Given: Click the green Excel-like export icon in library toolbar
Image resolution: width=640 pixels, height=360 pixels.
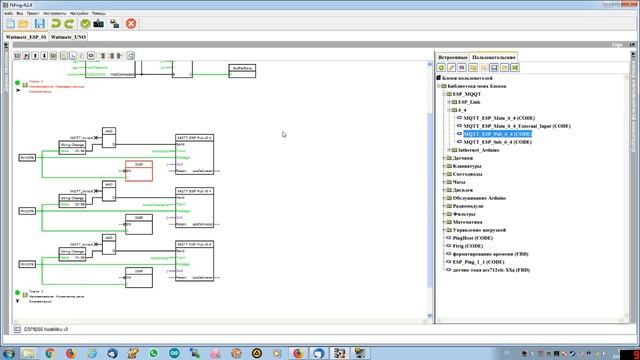Looking at the screenshot, I should pyautogui.click(x=515, y=68).
